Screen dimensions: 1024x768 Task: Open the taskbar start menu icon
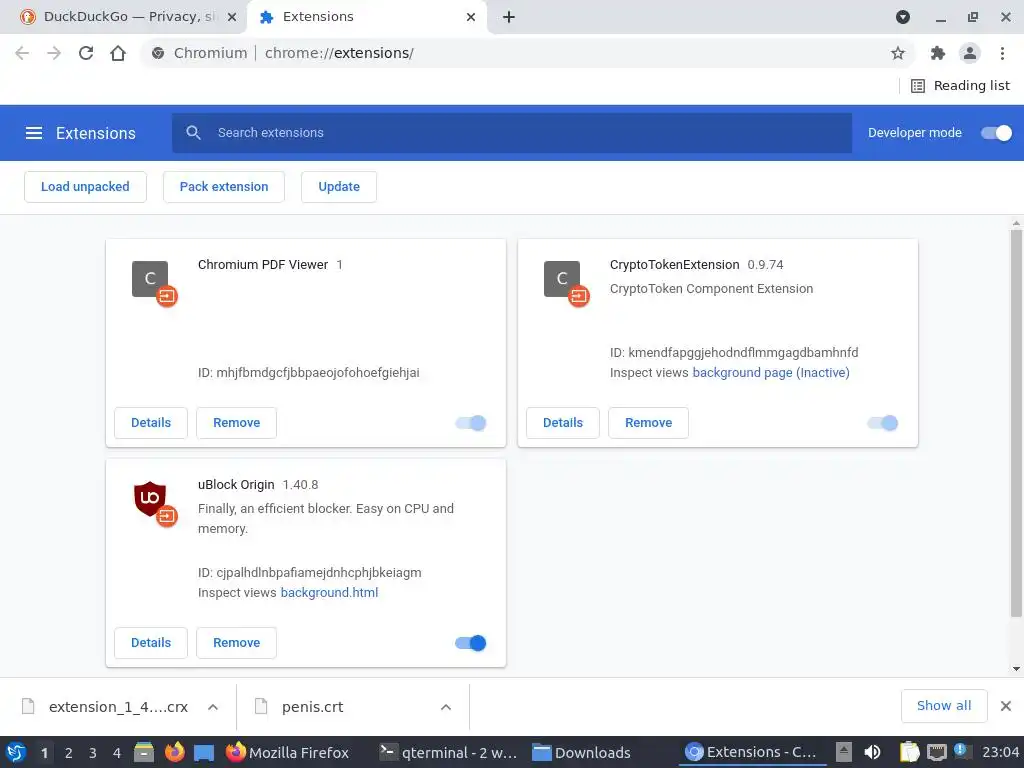16,752
